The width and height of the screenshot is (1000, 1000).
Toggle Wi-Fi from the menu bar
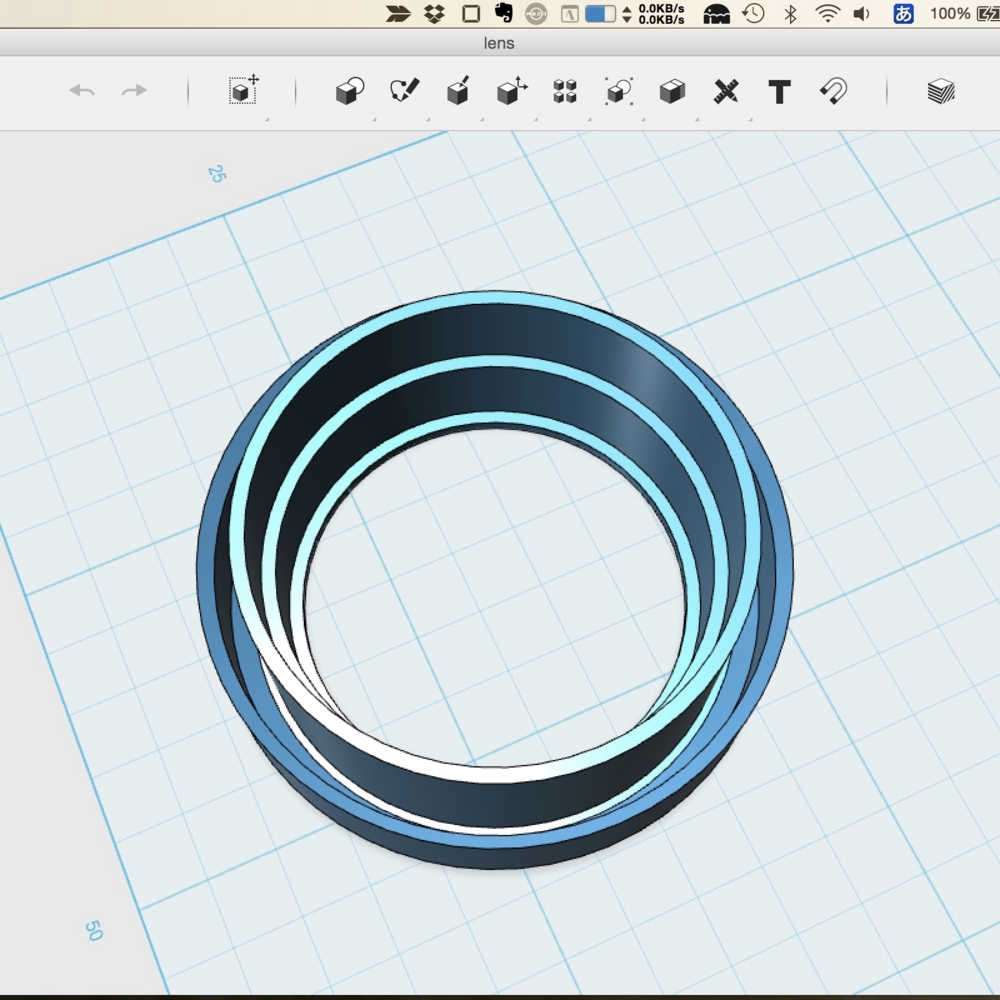coord(827,14)
